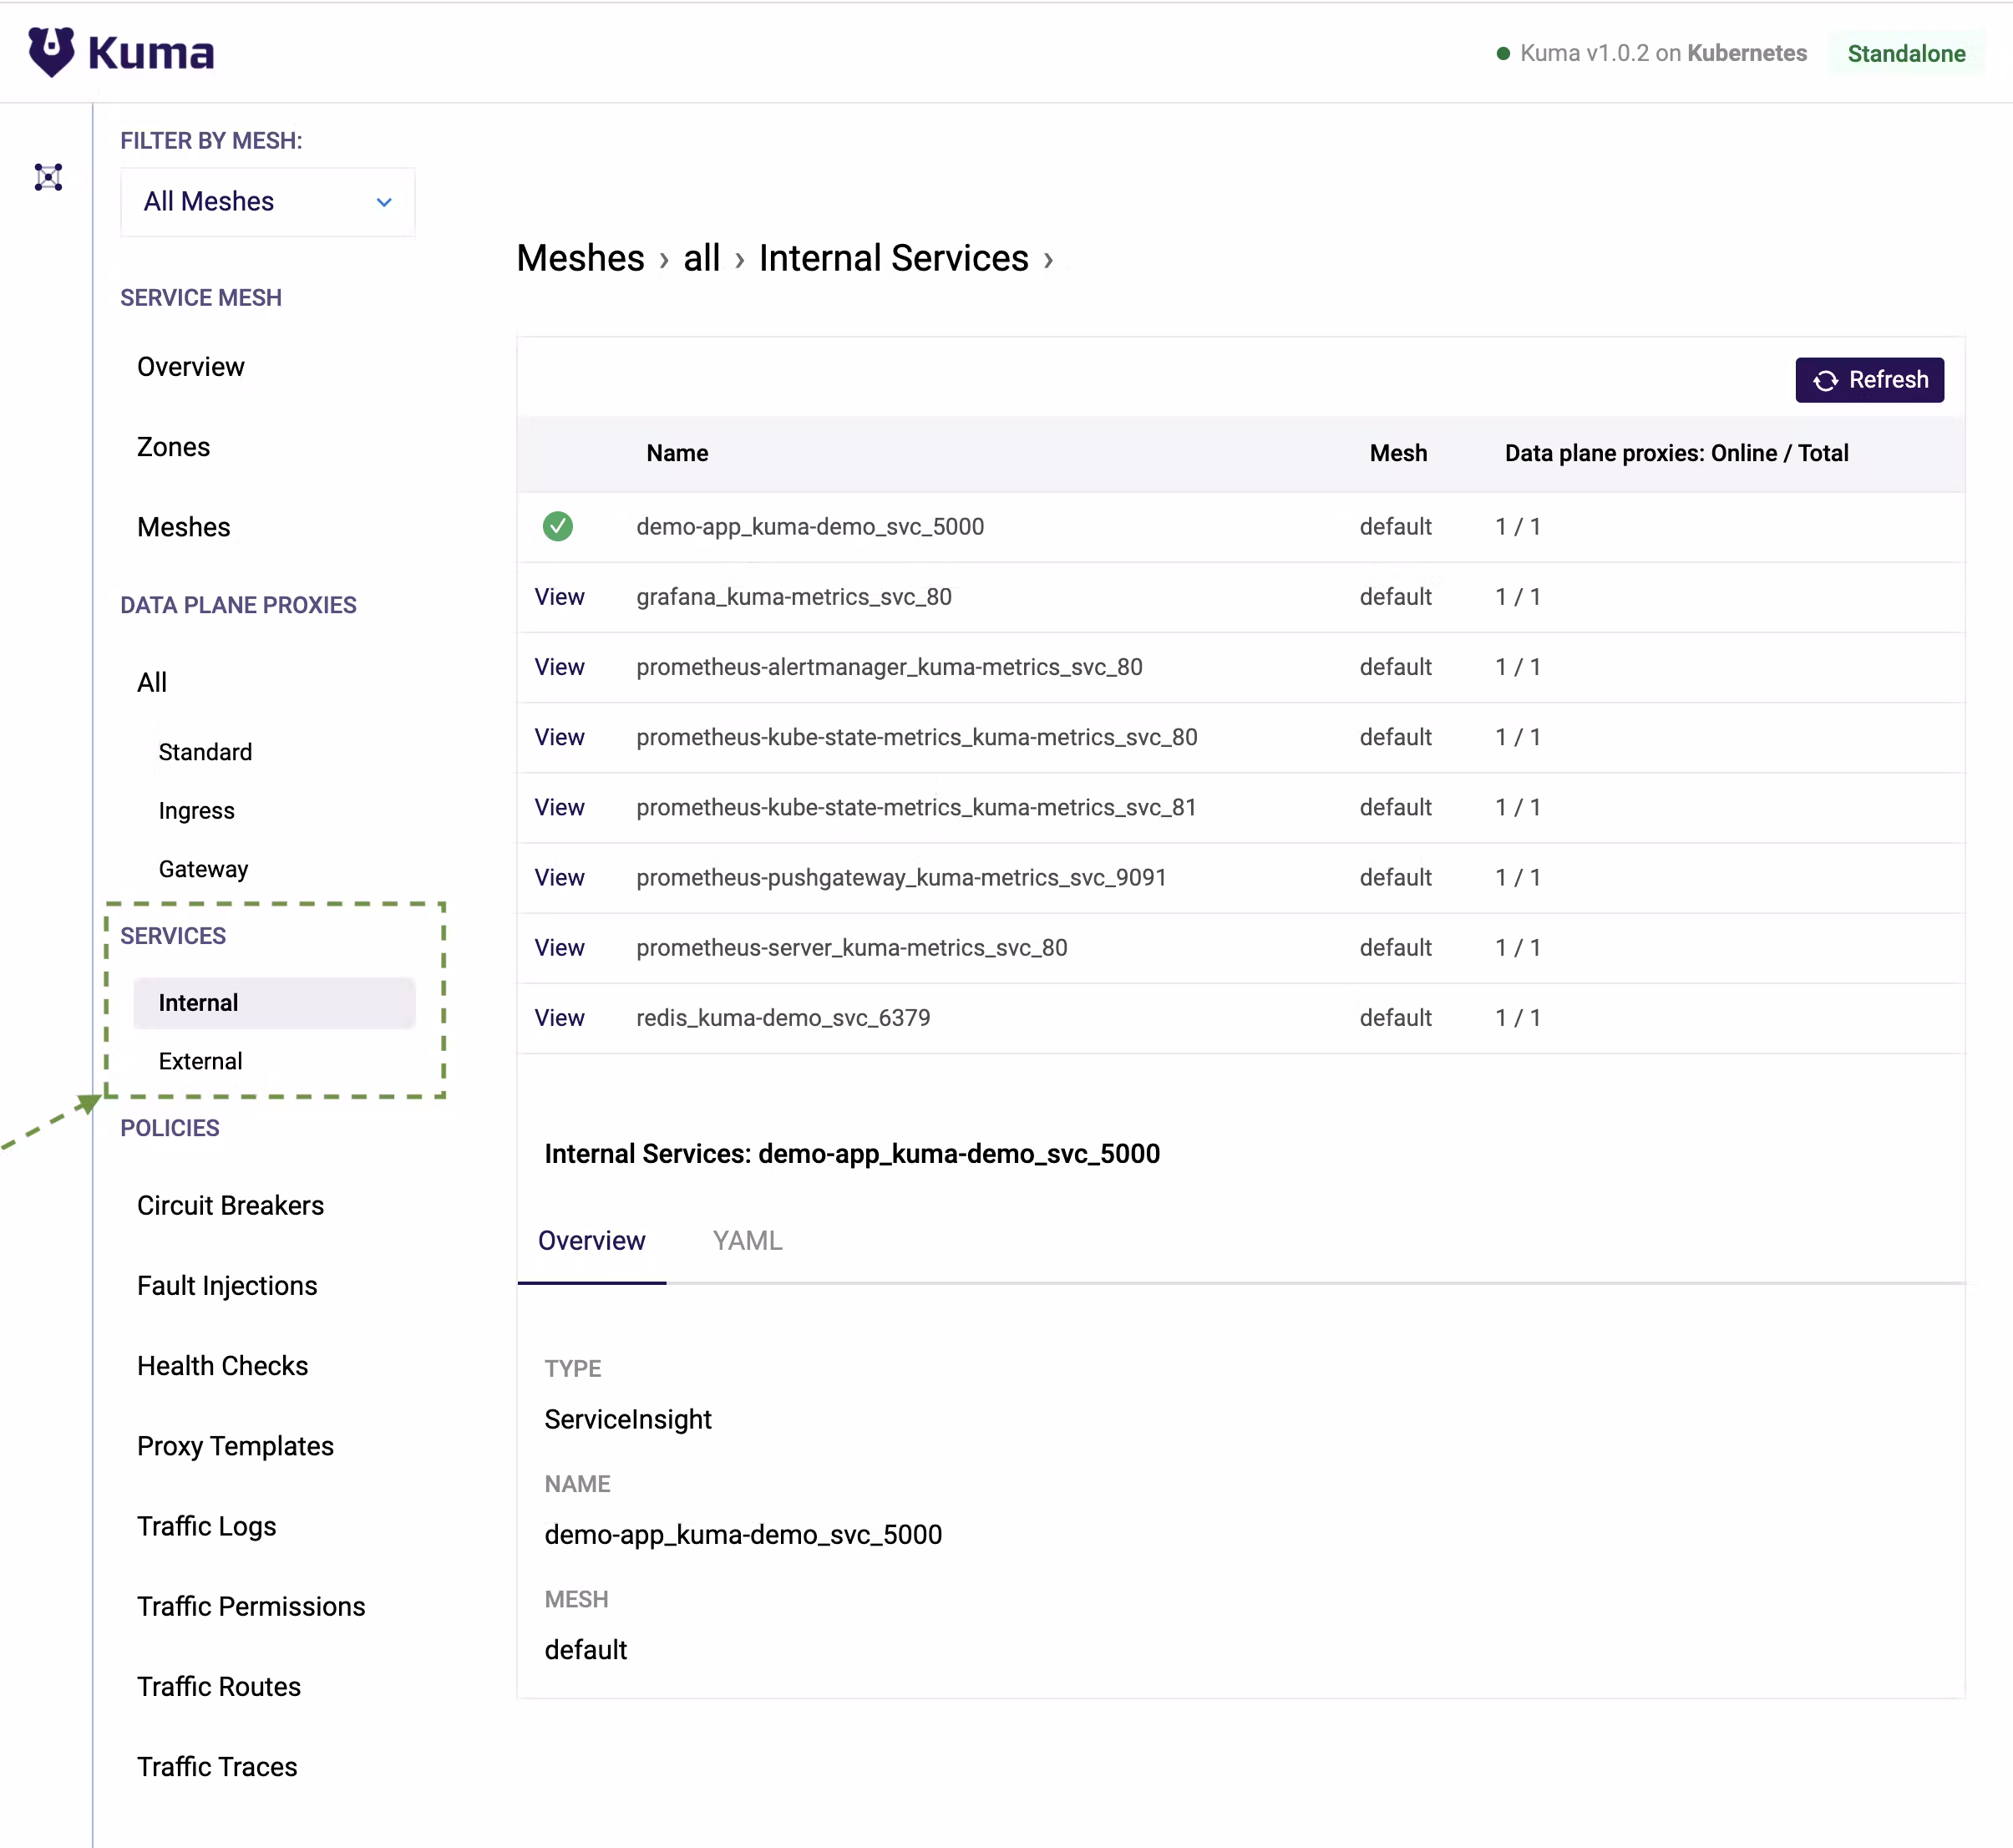The width and height of the screenshot is (2013, 1848).
Task: Go to Traffic Permissions policy
Action: click(x=251, y=1606)
